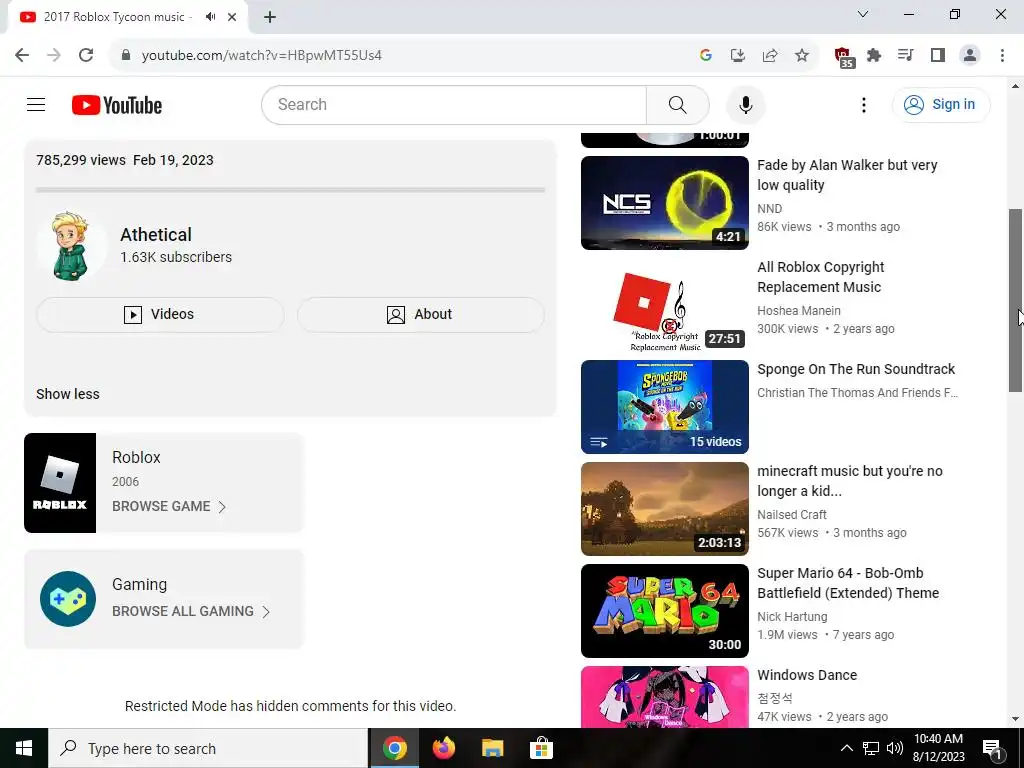Open Chrome three-dot menu
The image size is (1024, 768).
pyautogui.click(x=1002, y=55)
